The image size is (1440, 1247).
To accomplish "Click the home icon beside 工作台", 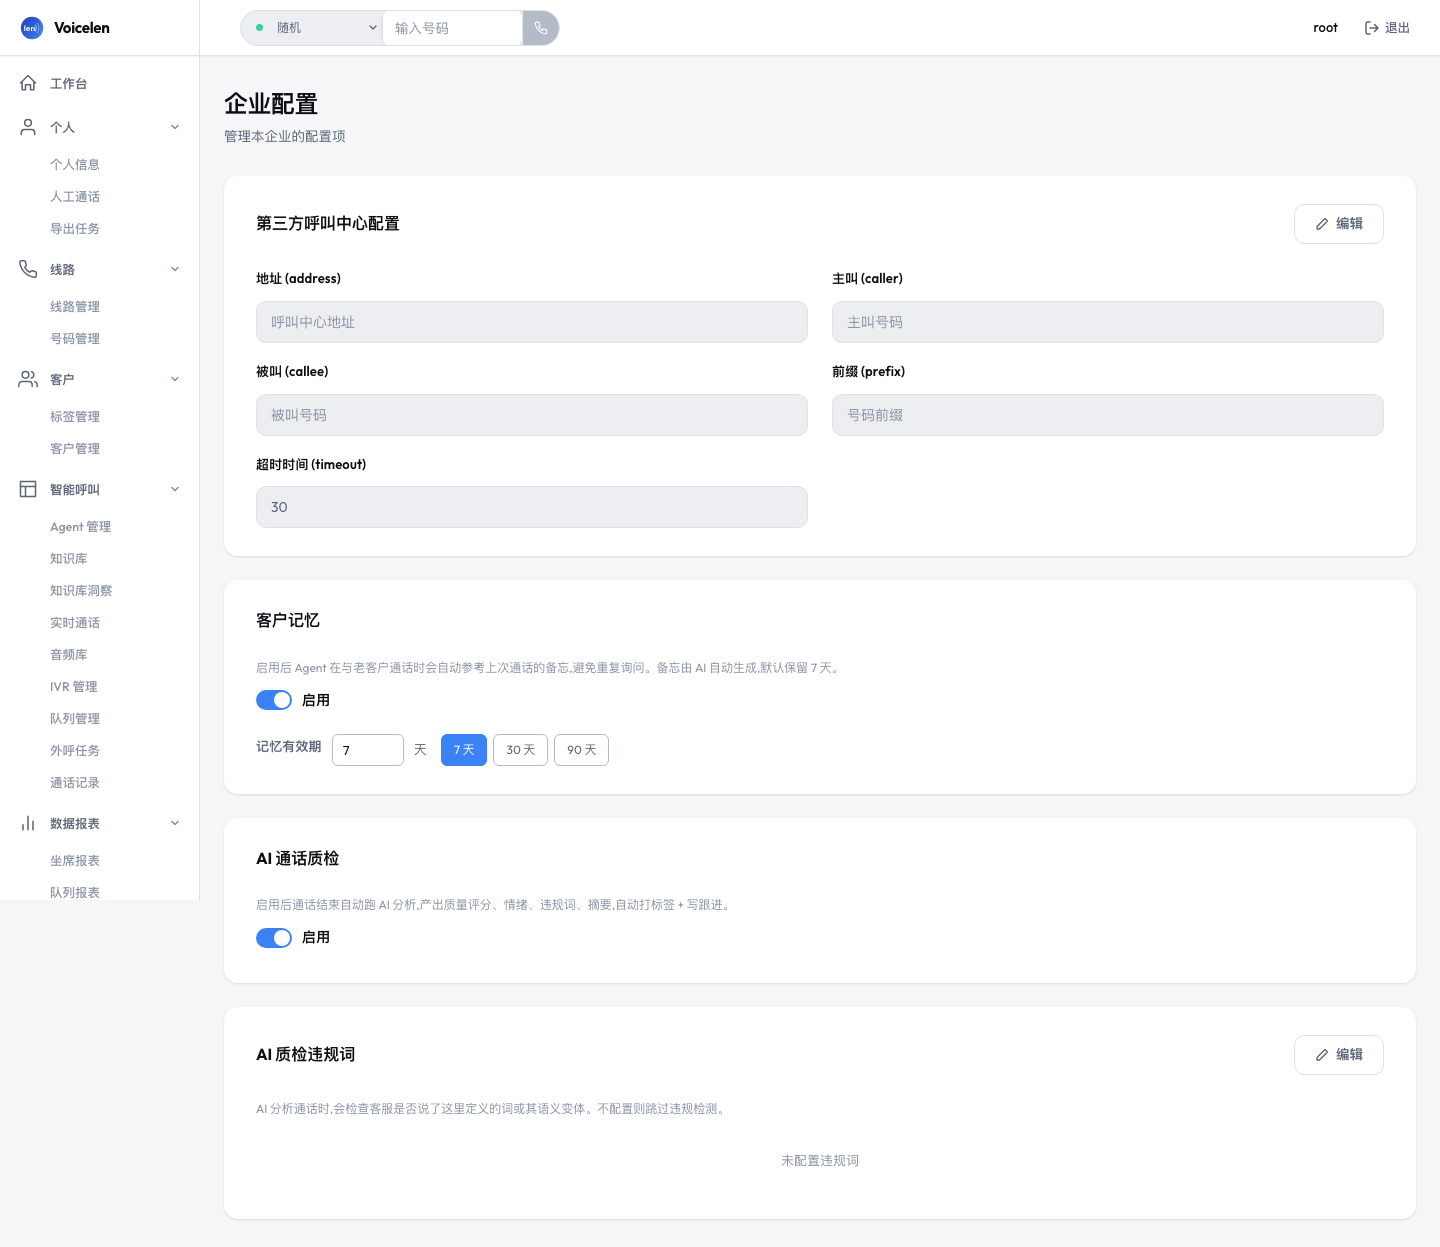I will point(28,83).
